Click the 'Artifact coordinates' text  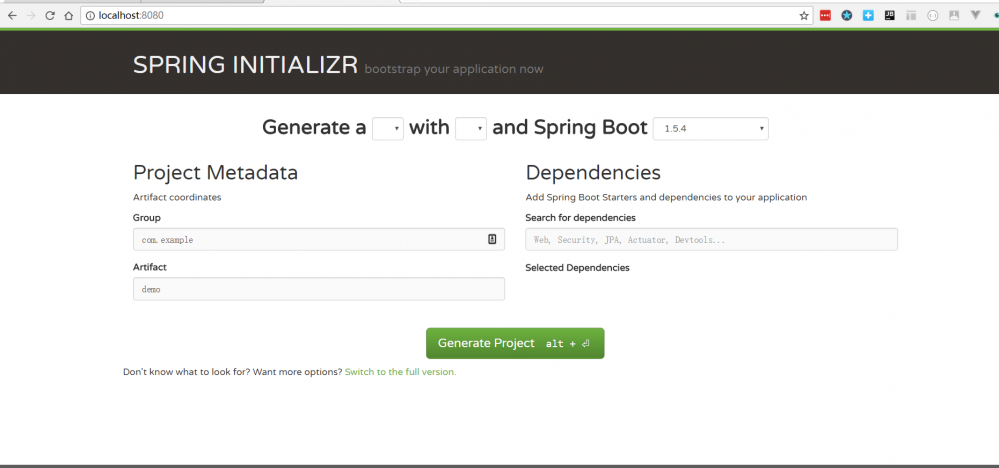[x=177, y=197]
